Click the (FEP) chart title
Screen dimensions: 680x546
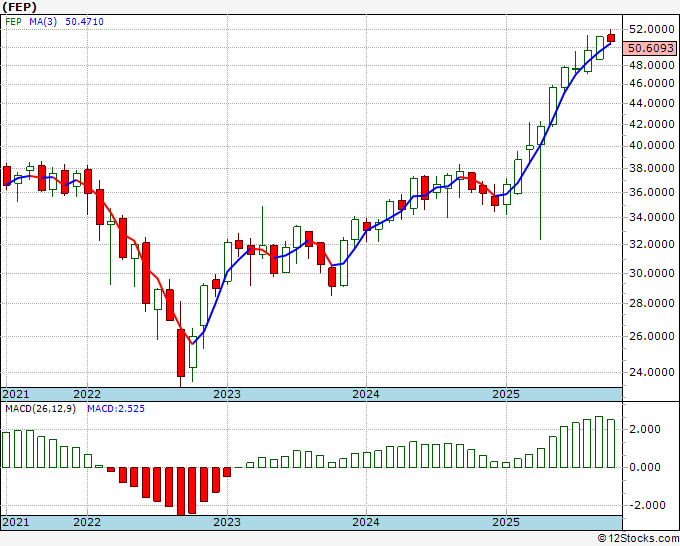coord(20,7)
